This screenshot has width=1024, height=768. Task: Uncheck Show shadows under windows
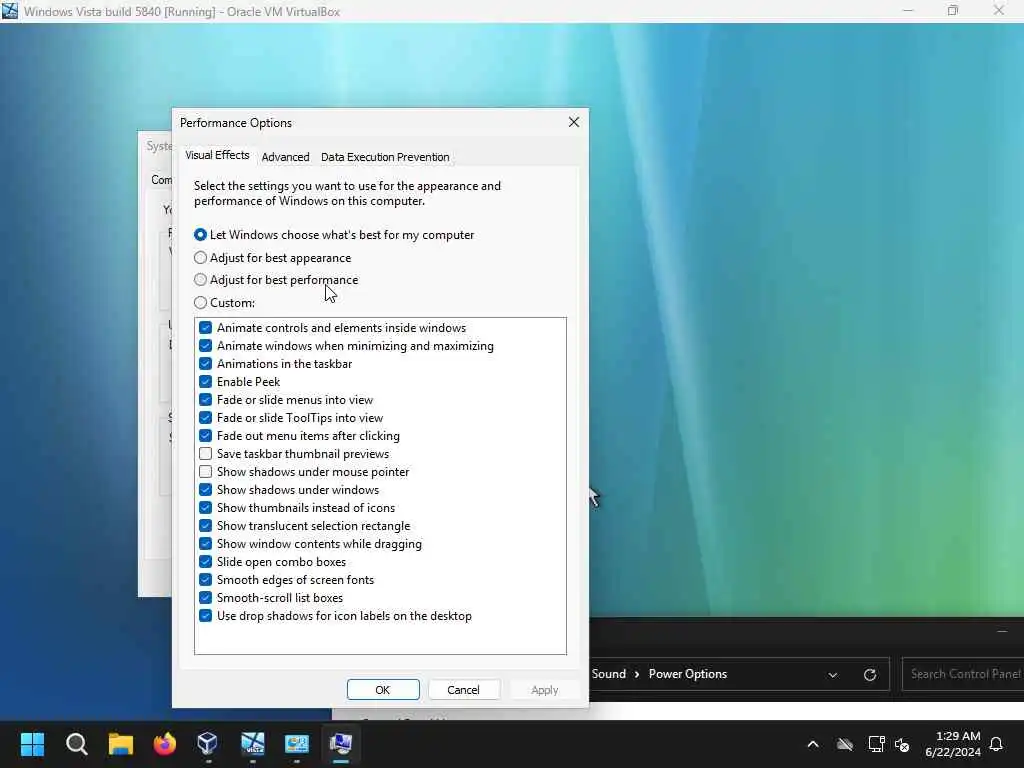tap(205, 490)
